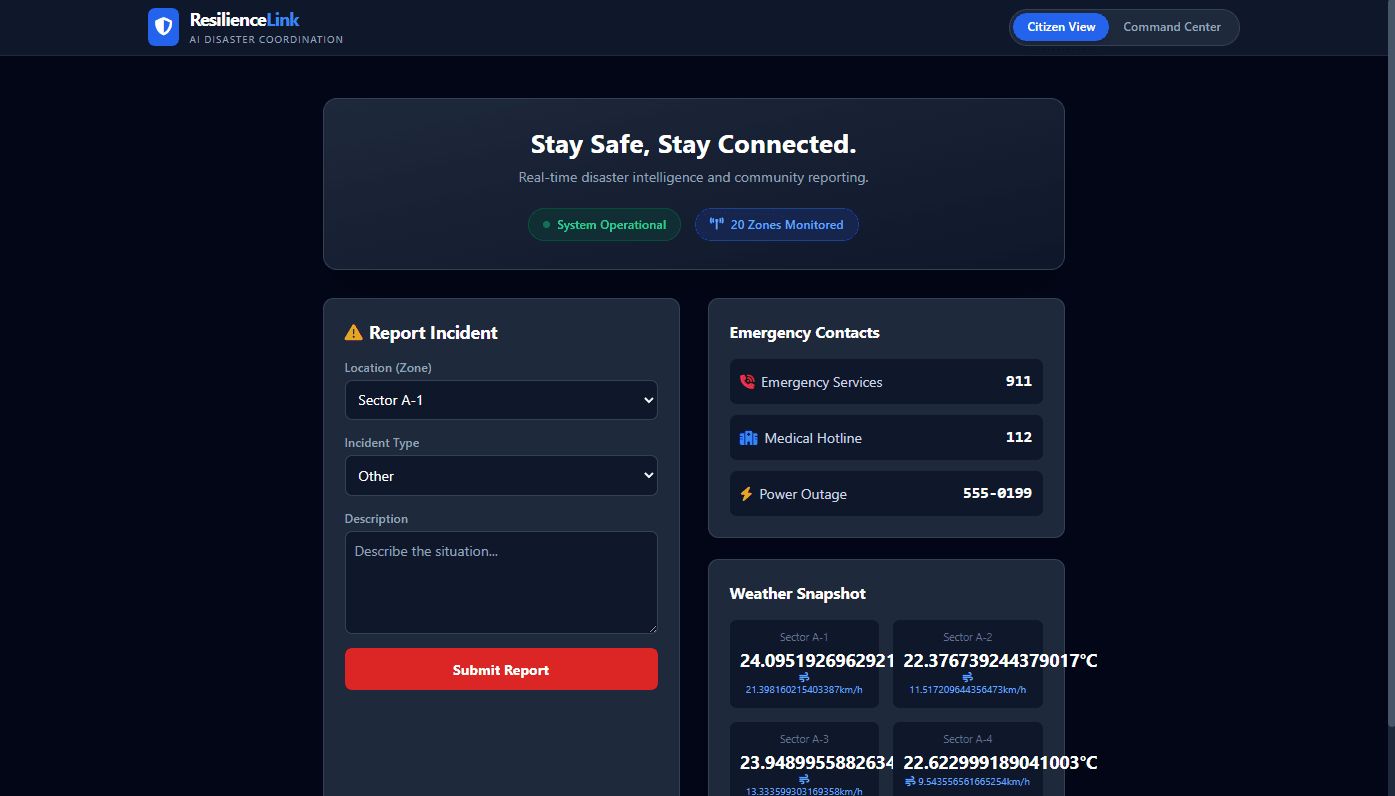Click the warning triangle beside Report Incident
The width and height of the screenshot is (1395, 796).
click(x=353, y=331)
